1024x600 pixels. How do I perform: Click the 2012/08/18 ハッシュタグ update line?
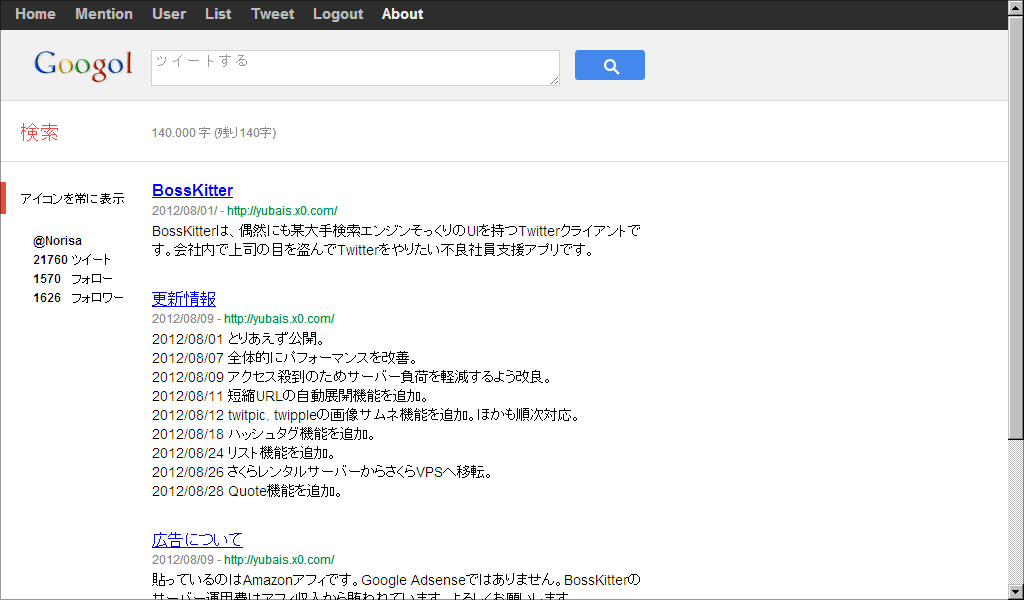264,434
